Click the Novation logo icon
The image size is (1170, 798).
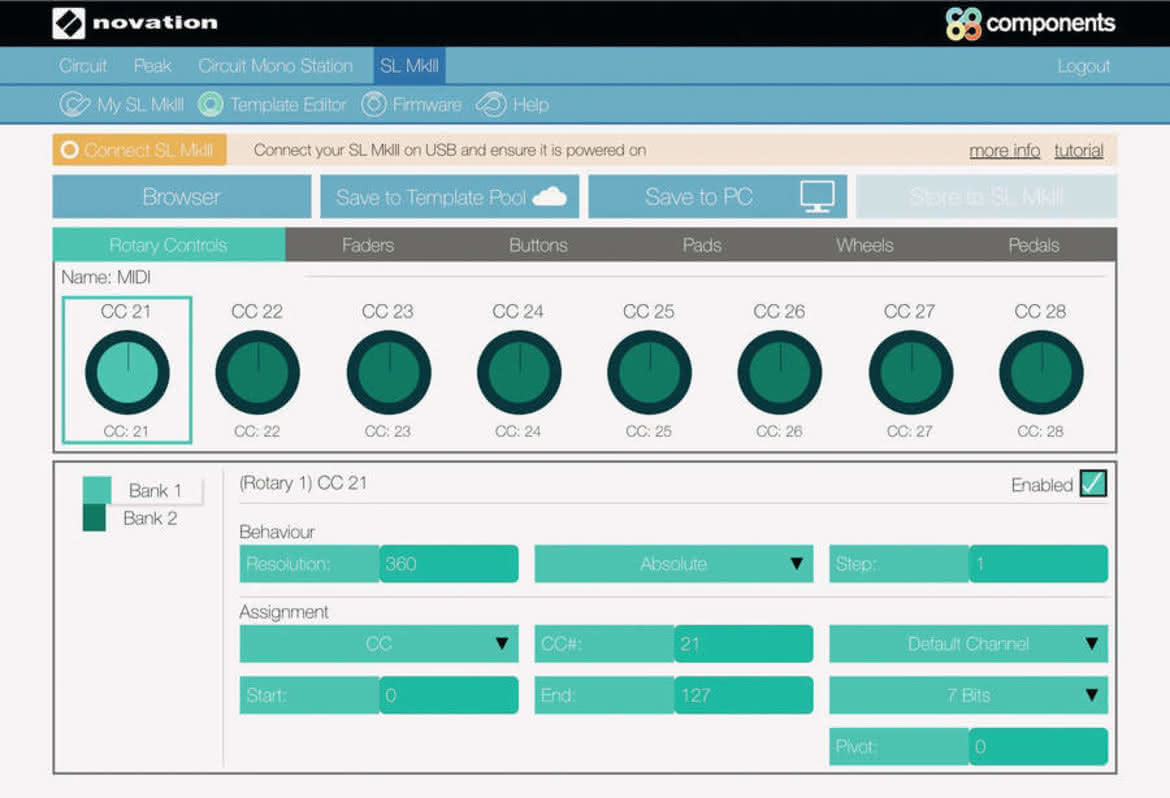coord(69,23)
